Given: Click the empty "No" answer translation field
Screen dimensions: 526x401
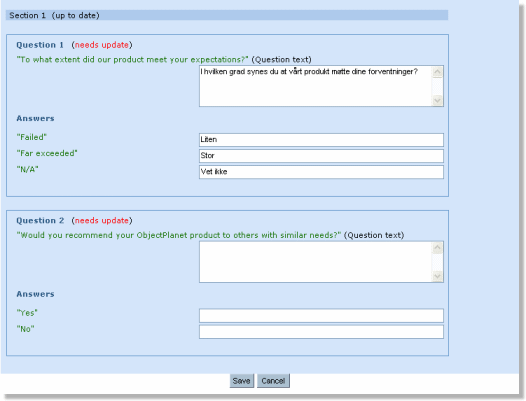Looking at the screenshot, I should click(x=321, y=332).
